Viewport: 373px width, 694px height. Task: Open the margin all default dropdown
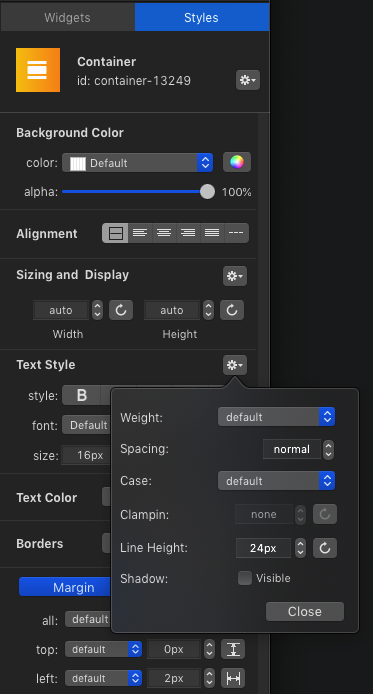(88, 619)
